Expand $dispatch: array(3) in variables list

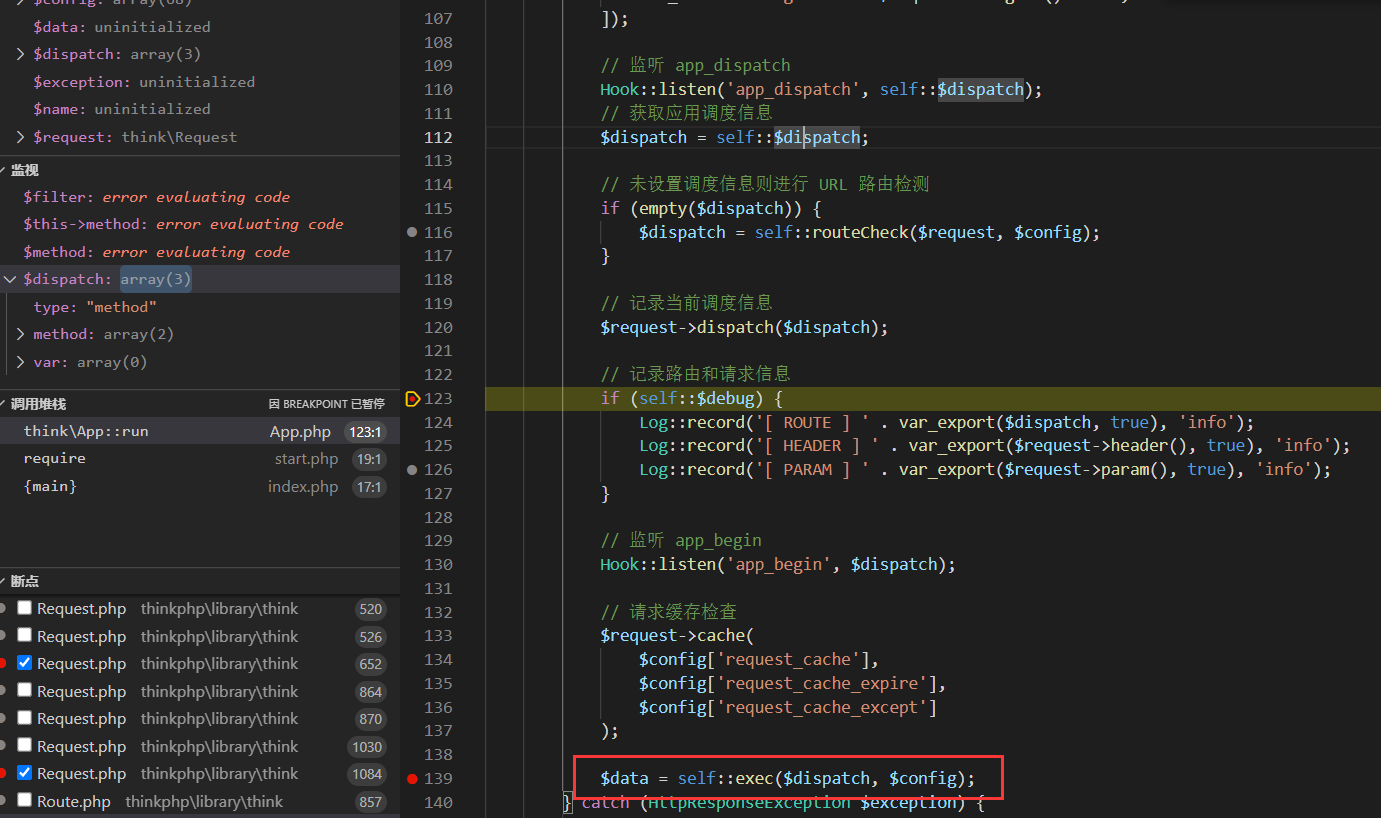tap(21, 54)
